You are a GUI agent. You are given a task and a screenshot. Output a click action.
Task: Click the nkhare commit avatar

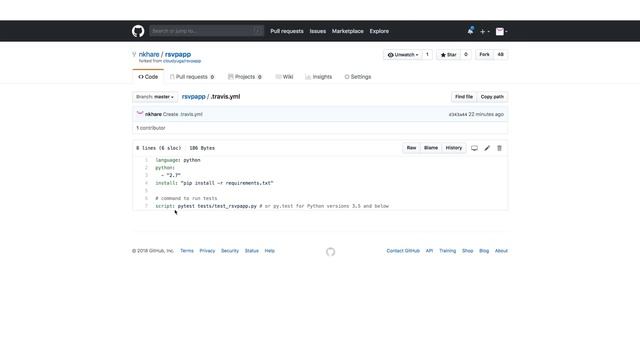tap(140, 114)
